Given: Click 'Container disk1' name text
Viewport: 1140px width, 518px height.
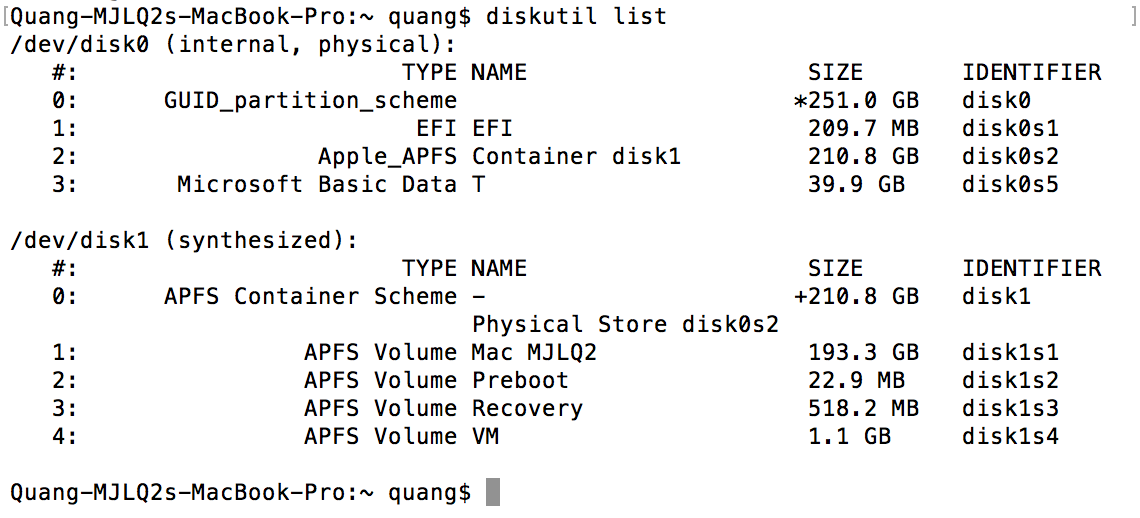Looking at the screenshot, I should [x=576, y=156].
